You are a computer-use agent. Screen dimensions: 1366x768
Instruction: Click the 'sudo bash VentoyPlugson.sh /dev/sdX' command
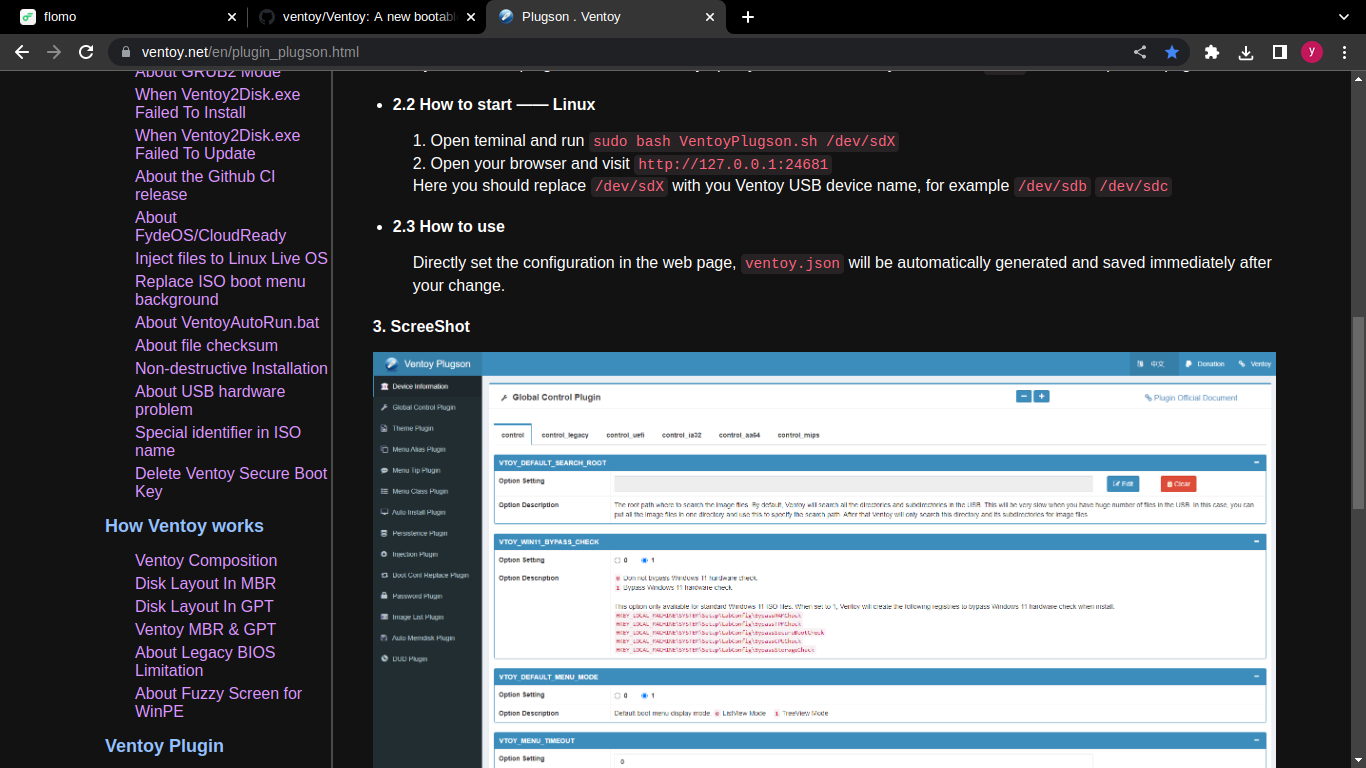point(744,141)
